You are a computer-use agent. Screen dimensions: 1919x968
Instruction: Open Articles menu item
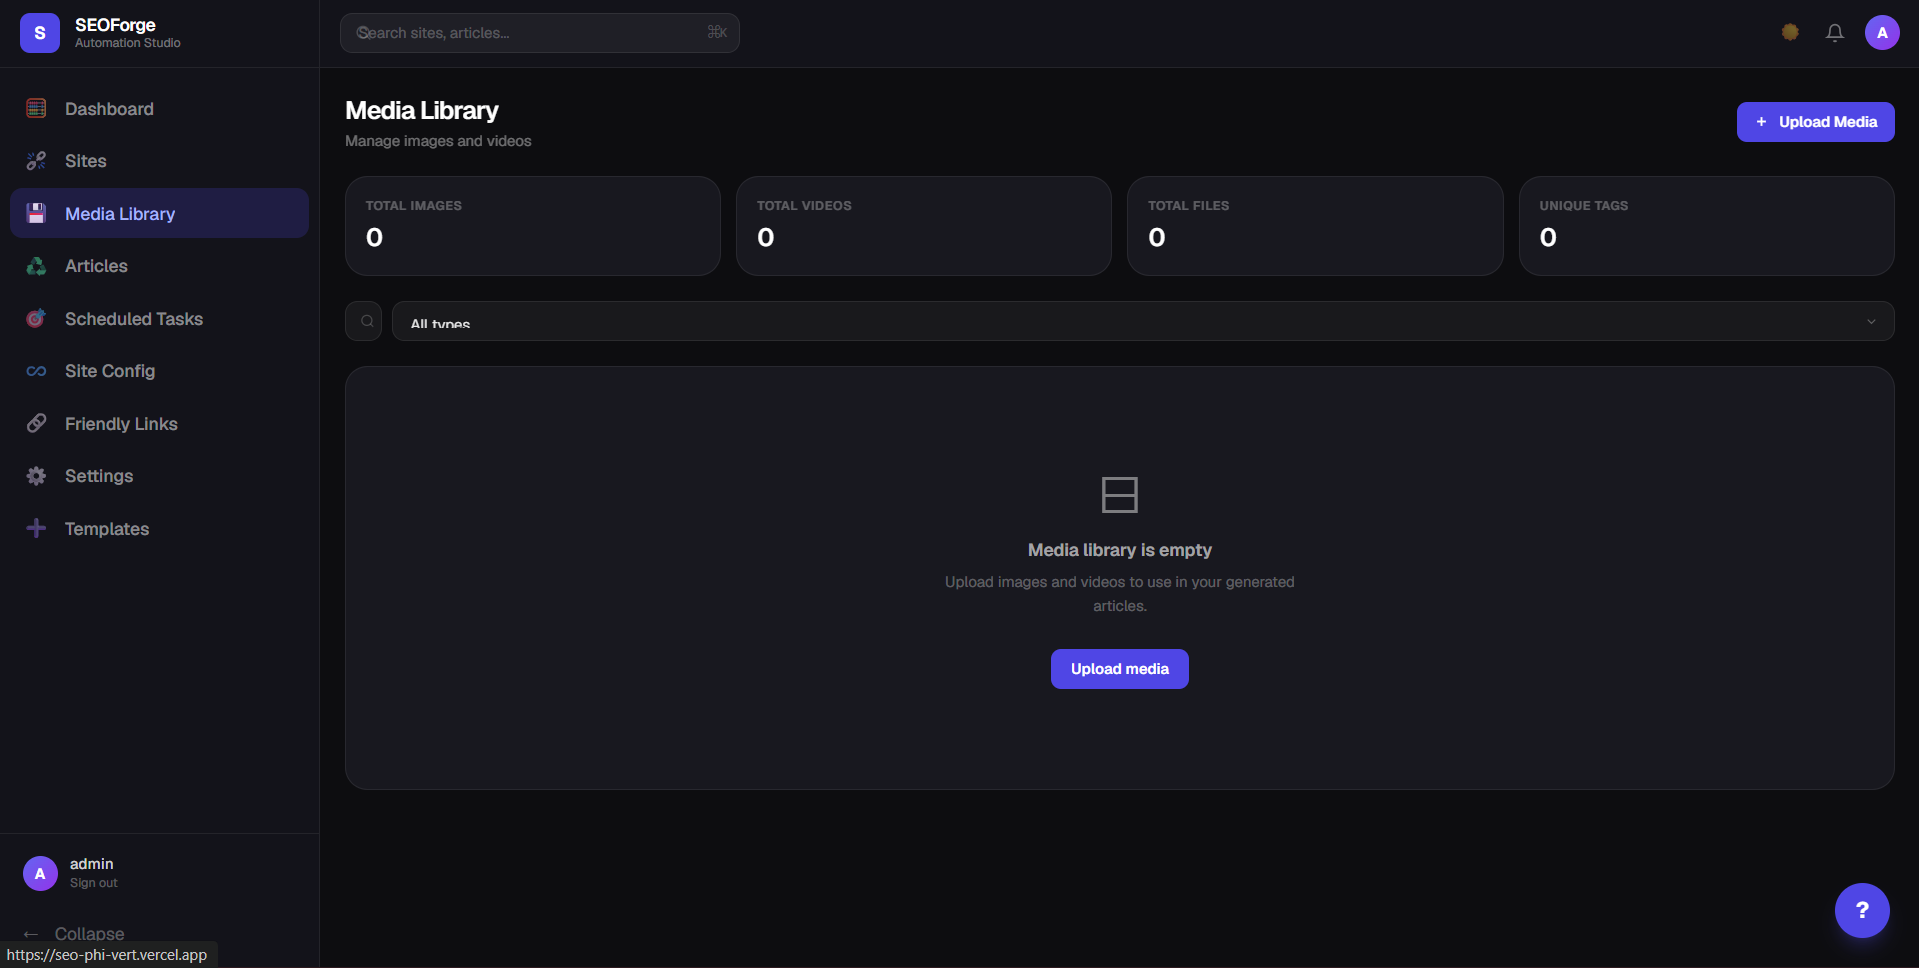point(159,266)
